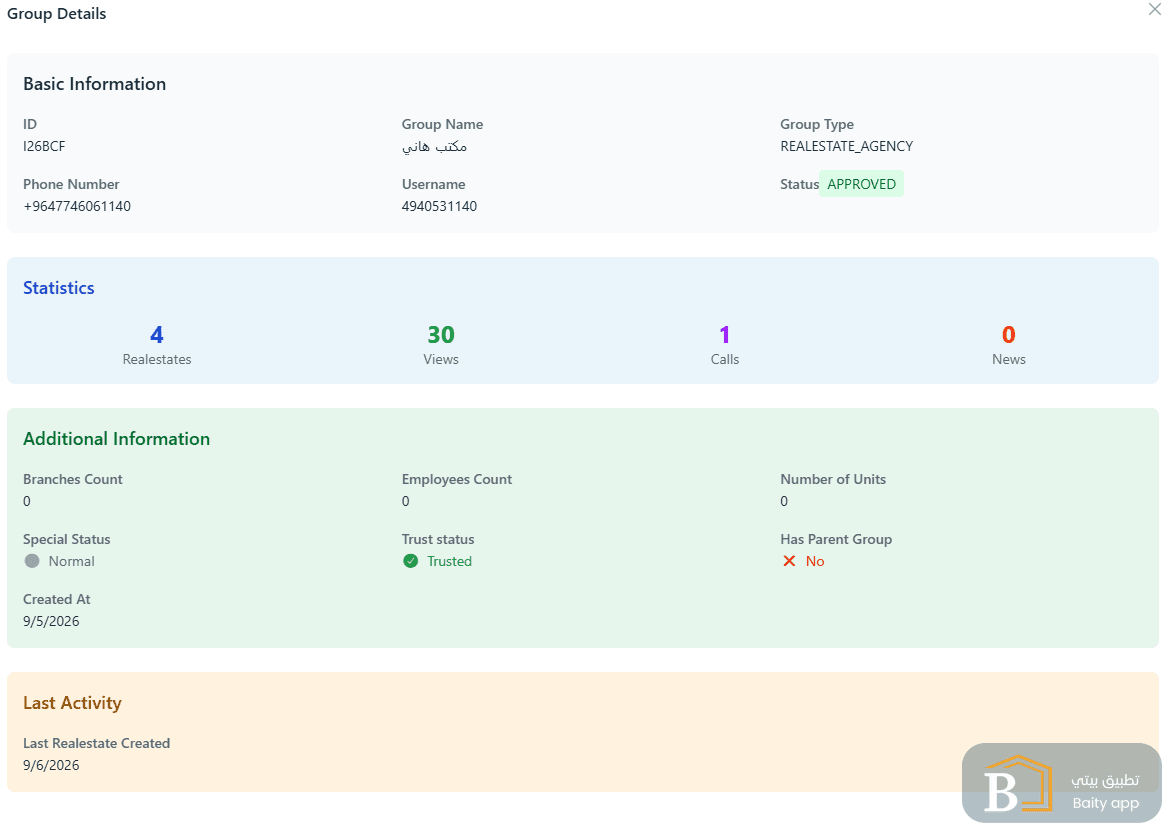Click the Branches Count label
1162x823 pixels.
click(73, 479)
